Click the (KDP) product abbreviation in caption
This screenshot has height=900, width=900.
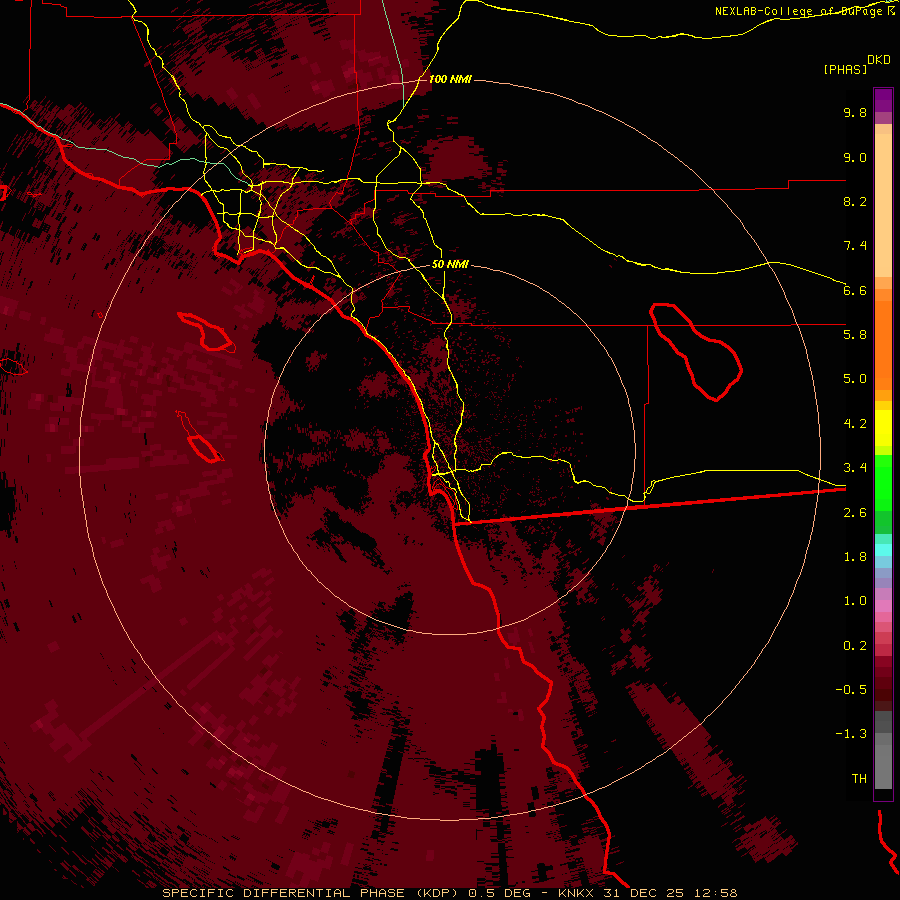[437, 893]
